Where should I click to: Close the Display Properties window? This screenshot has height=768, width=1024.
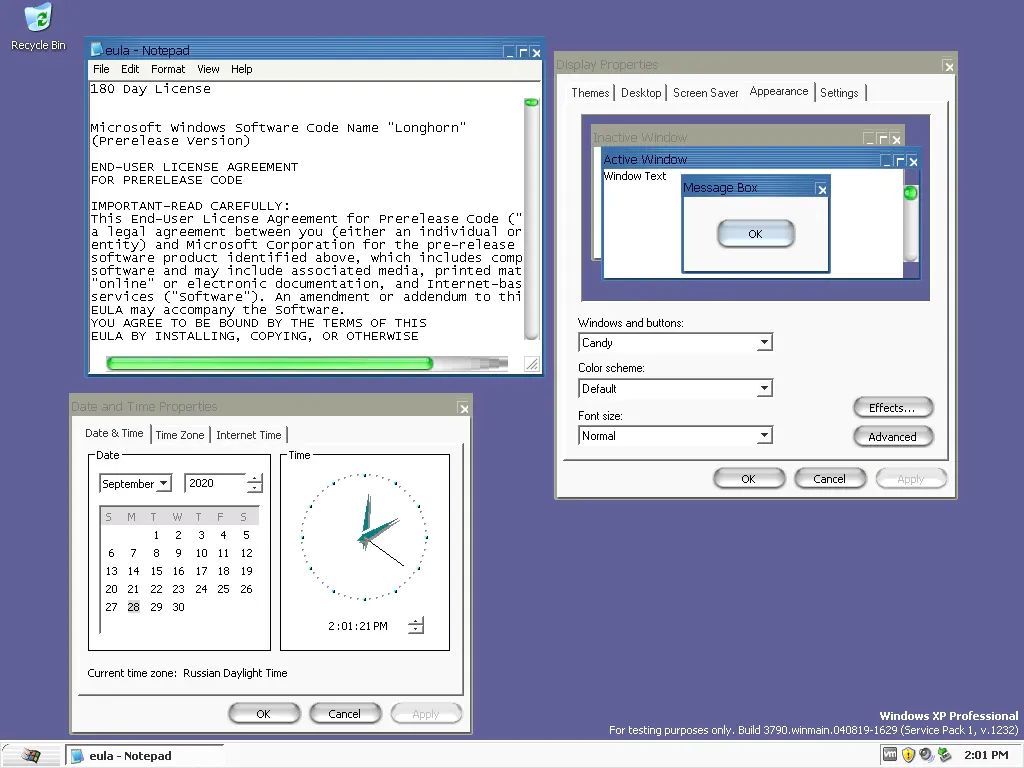point(947,66)
